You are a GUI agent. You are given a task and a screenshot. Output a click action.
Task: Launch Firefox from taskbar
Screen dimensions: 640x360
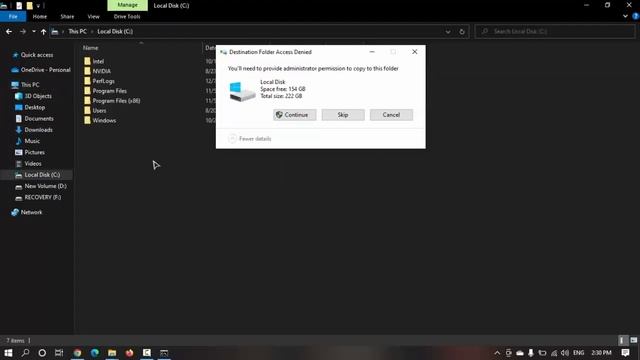(x=129, y=353)
